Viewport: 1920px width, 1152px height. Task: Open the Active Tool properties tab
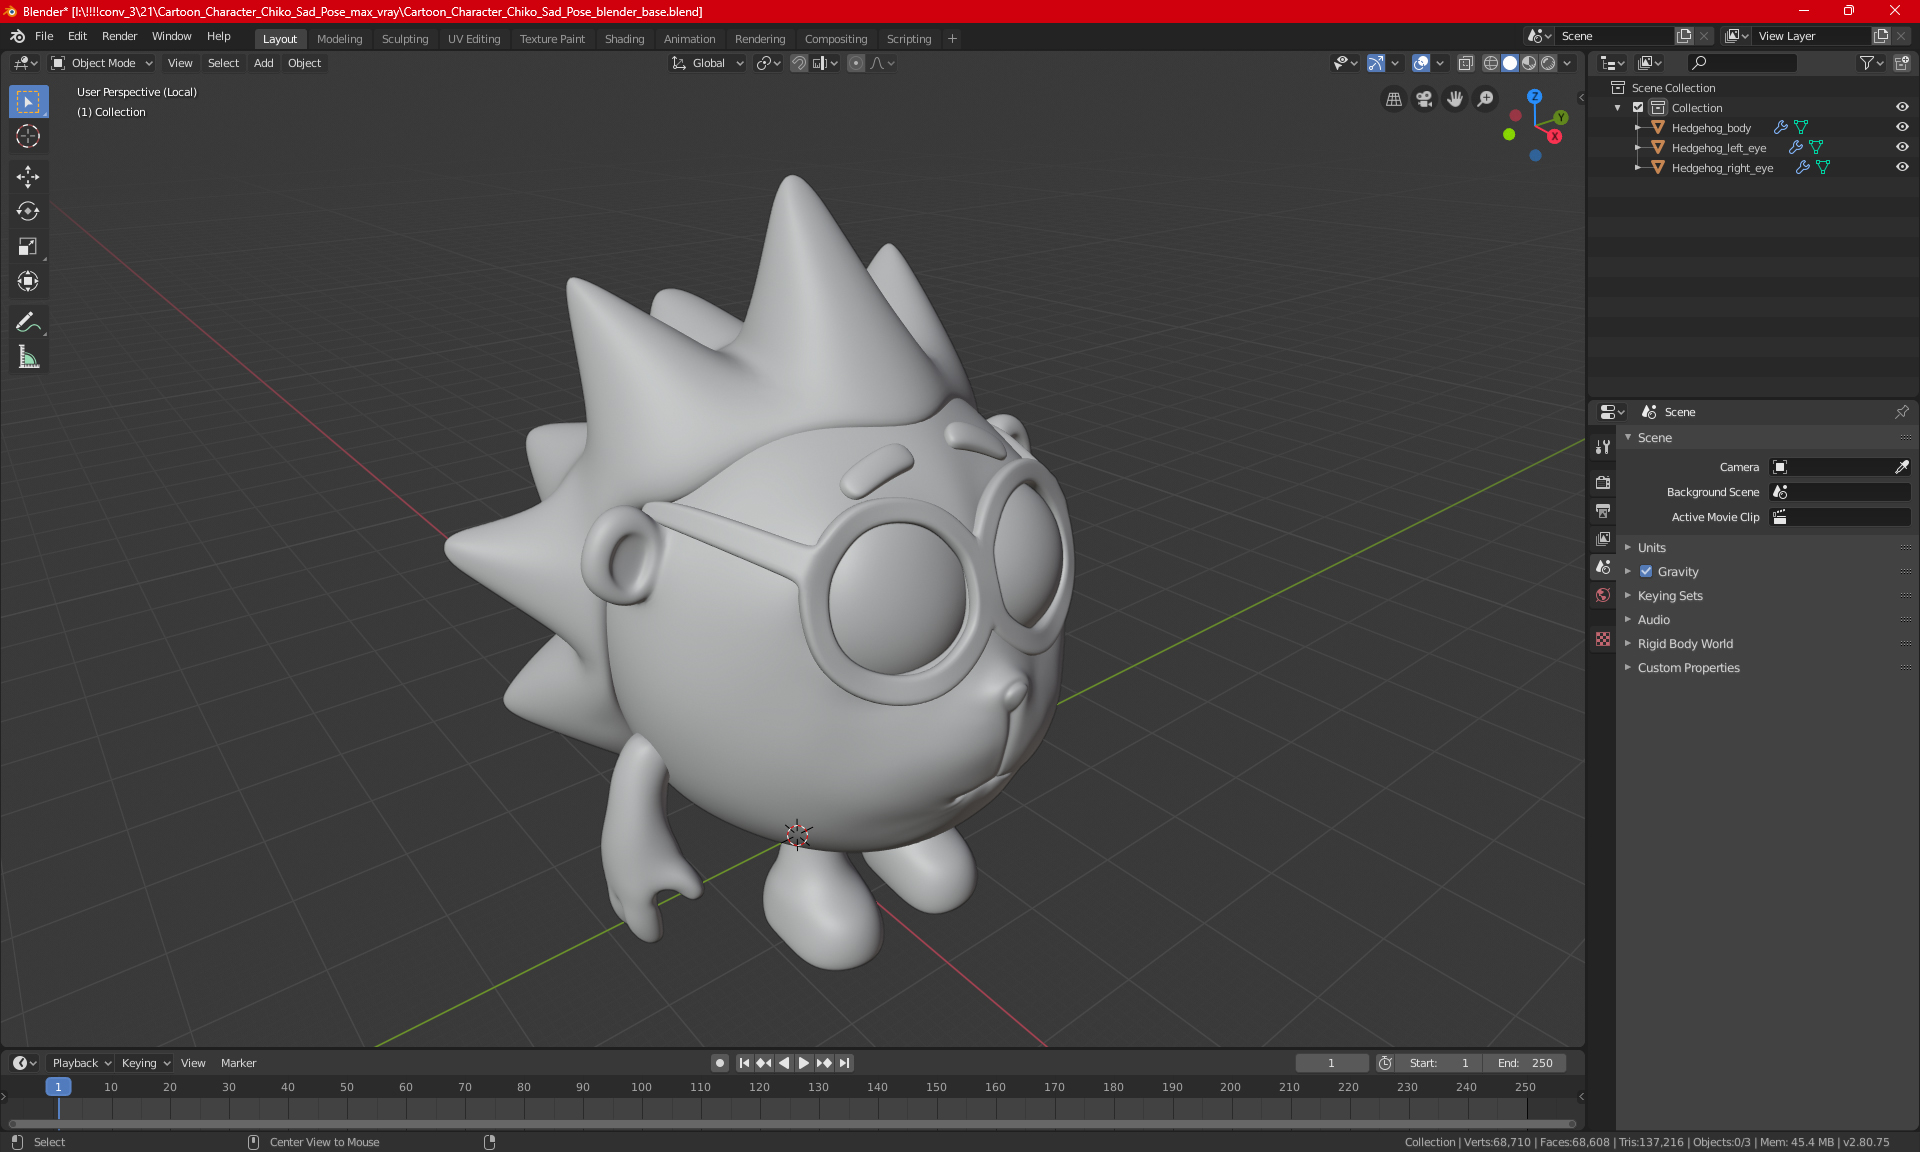pyautogui.click(x=1603, y=447)
